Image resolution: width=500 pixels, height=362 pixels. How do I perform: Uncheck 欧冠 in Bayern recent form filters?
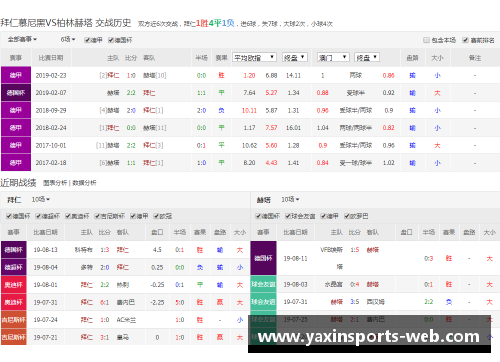coord(156,216)
